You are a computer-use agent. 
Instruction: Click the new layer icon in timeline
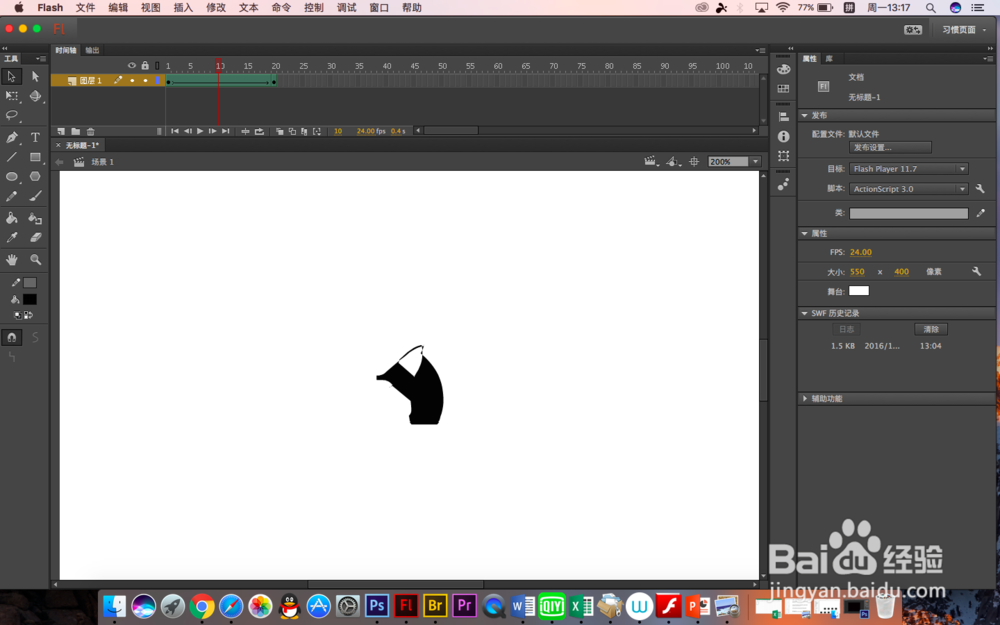pyautogui.click(x=61, y=131)
